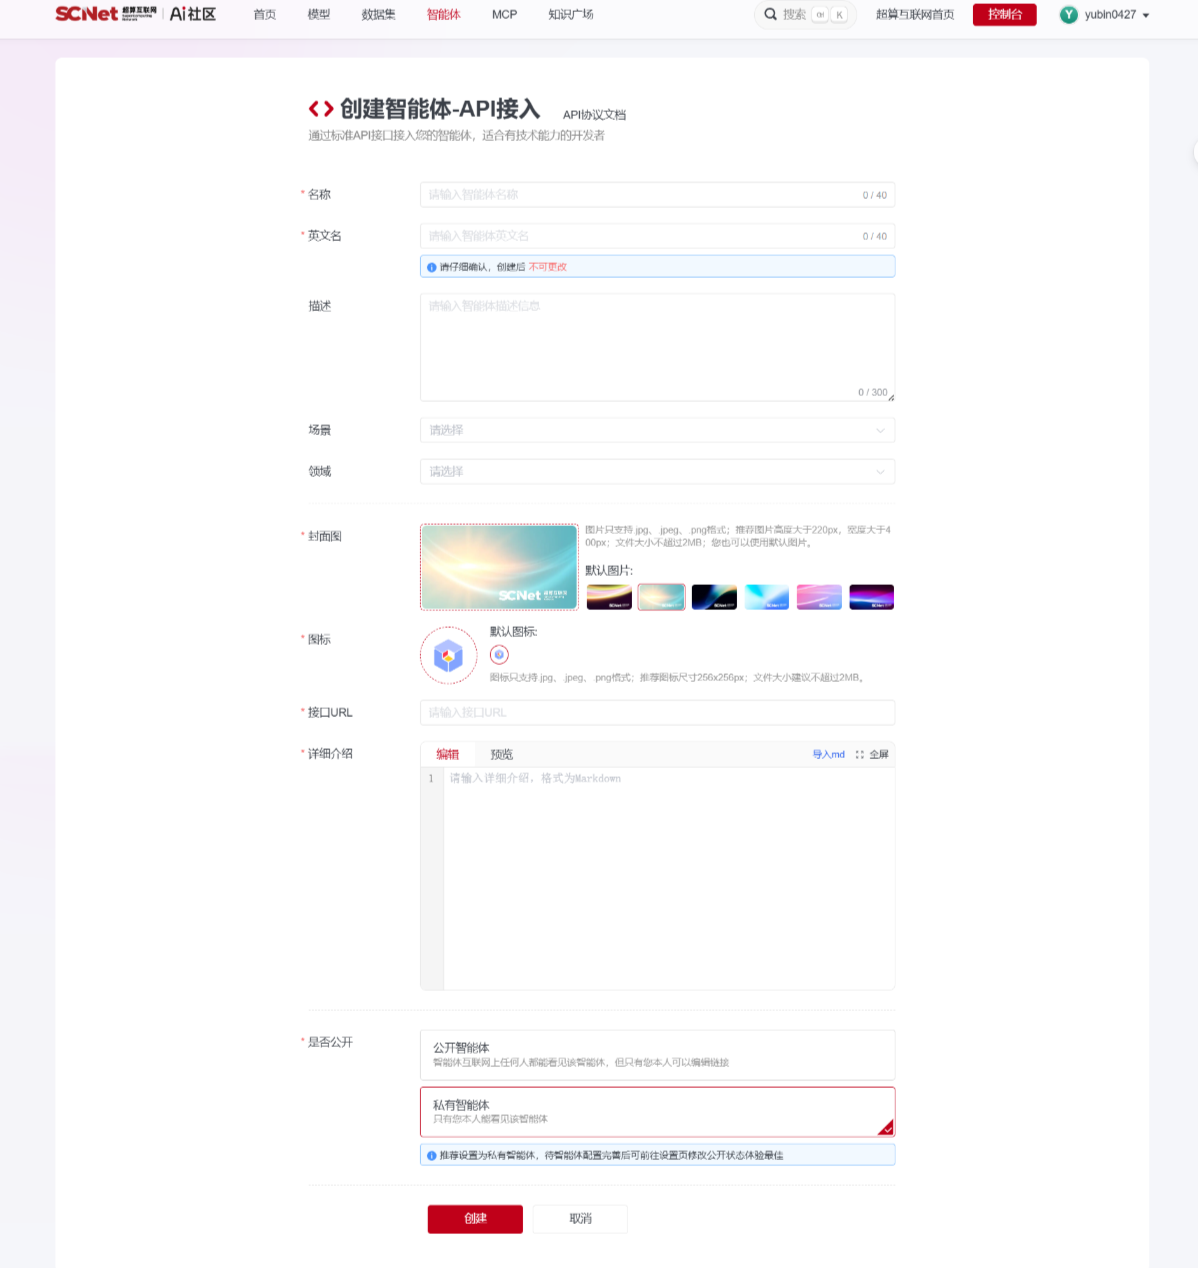Click the 接口URL input field
Screen dimensions: 1198x1268
[657, 713]
